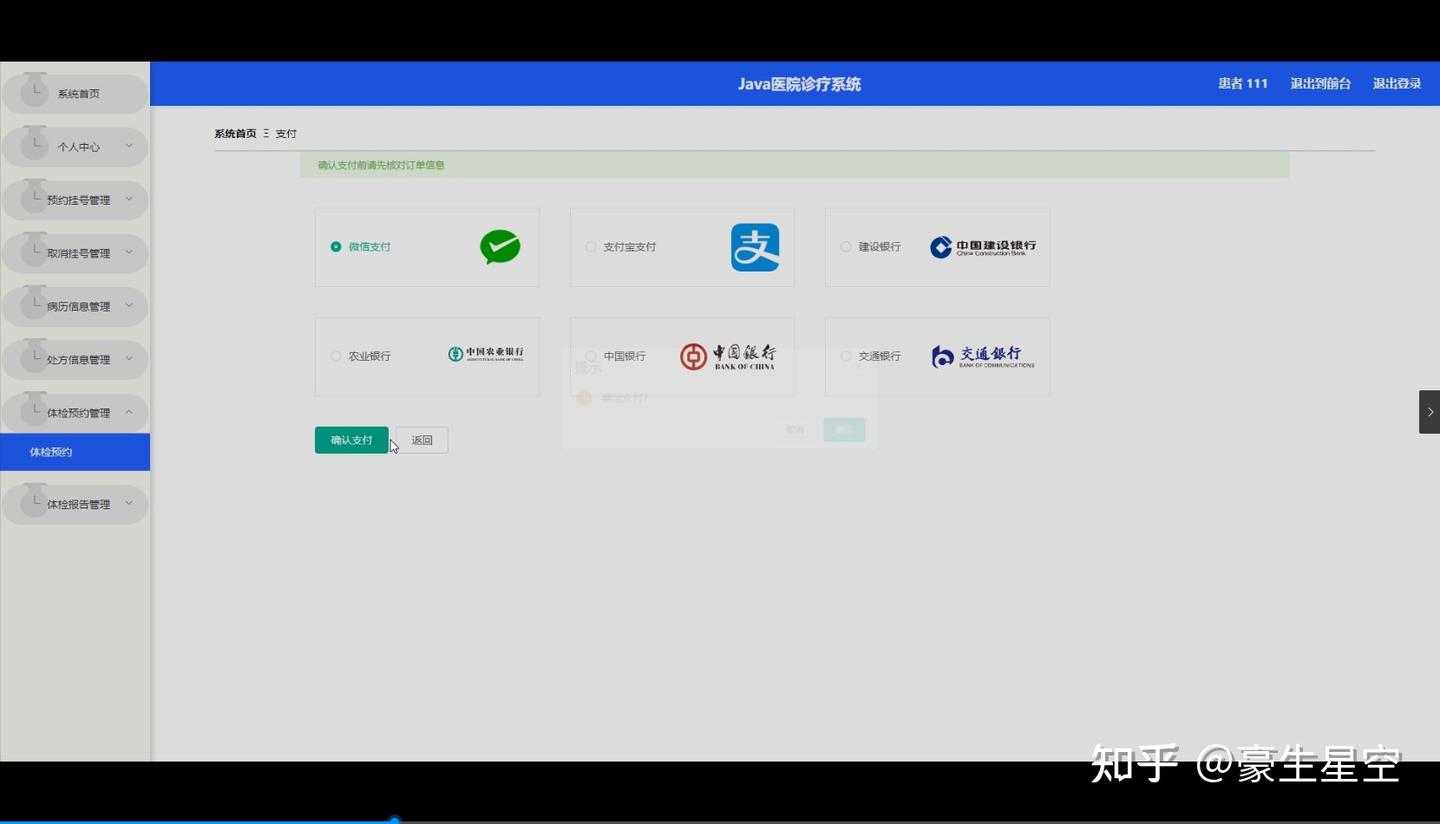Open the 取消挂号管理 sidebar menu label
The width and height of the screenshot is (1440, 824).
pos(79,253)
